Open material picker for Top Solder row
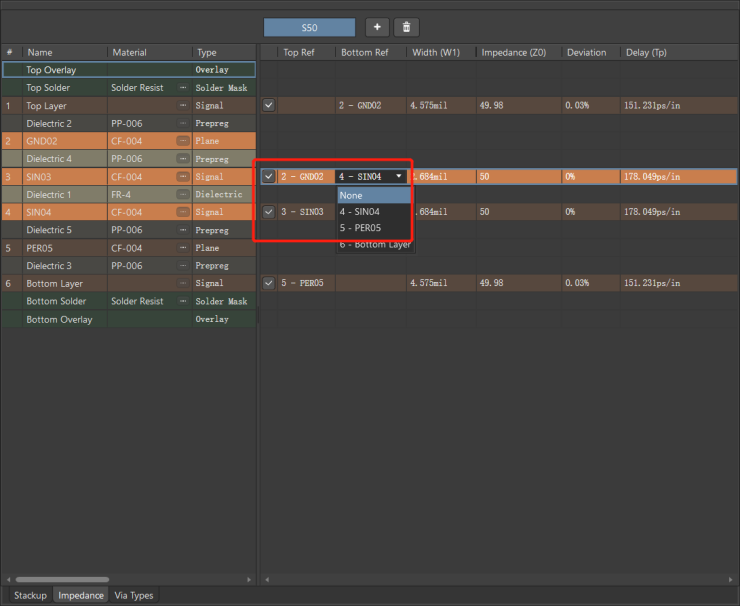740x607 pixels. pyautogui.click(x=182, y=88)
